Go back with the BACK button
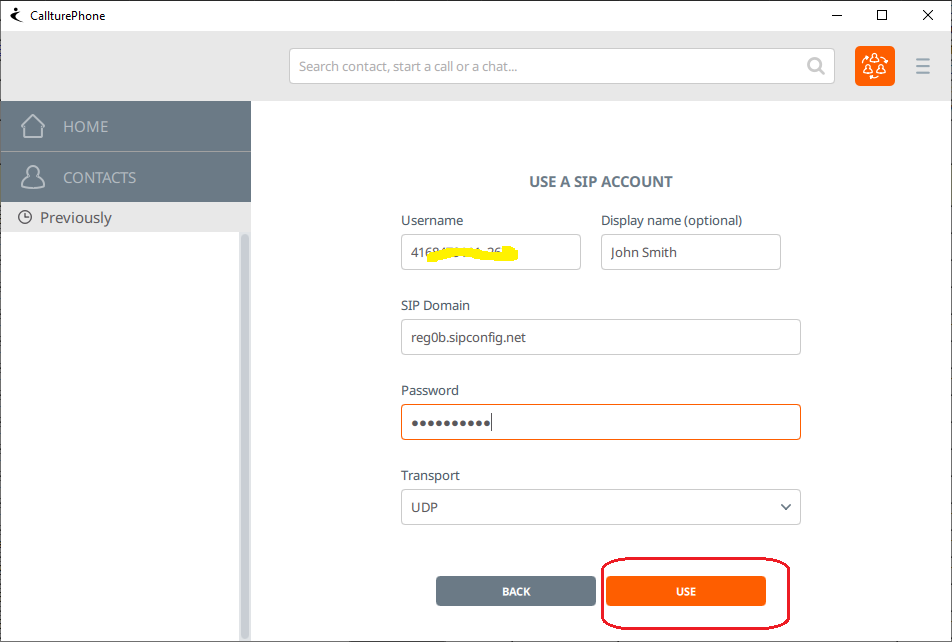 pyautogui.click(x=515, y=591)
